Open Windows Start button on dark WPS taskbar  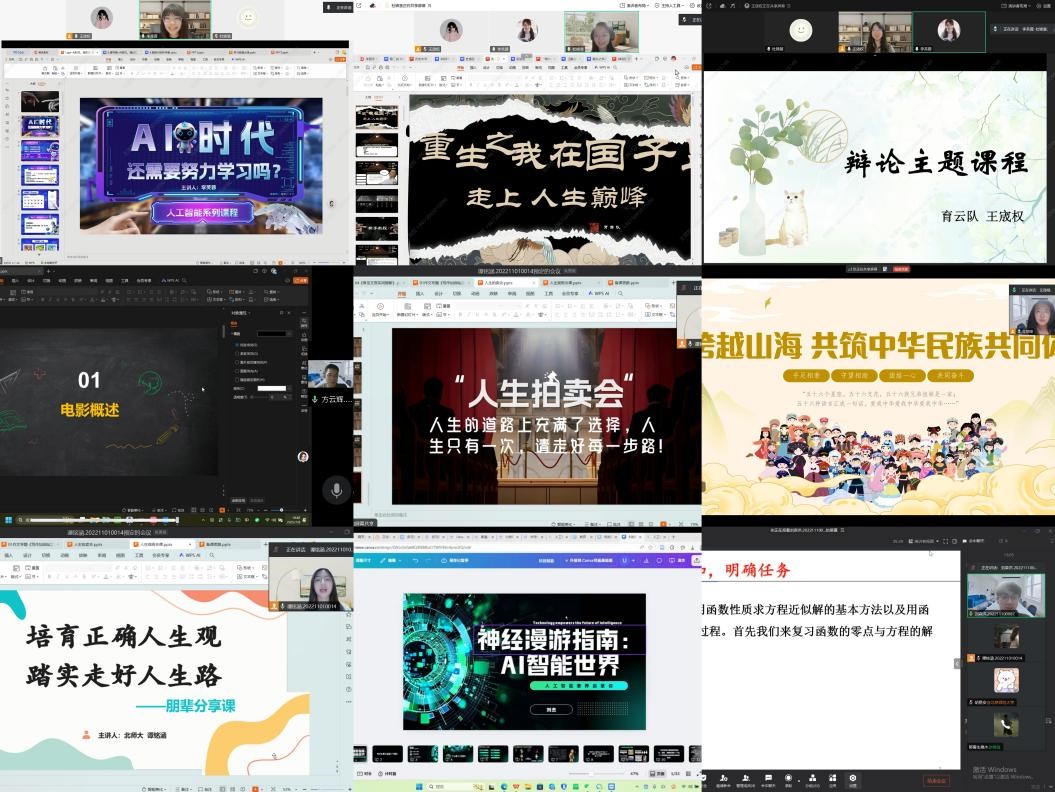click(8, 520)
